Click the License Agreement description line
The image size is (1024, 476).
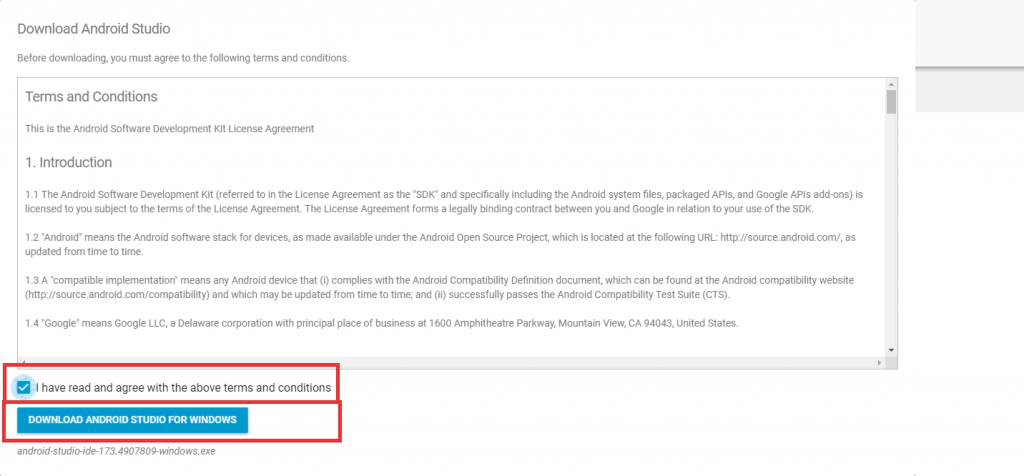click(169, 129)
